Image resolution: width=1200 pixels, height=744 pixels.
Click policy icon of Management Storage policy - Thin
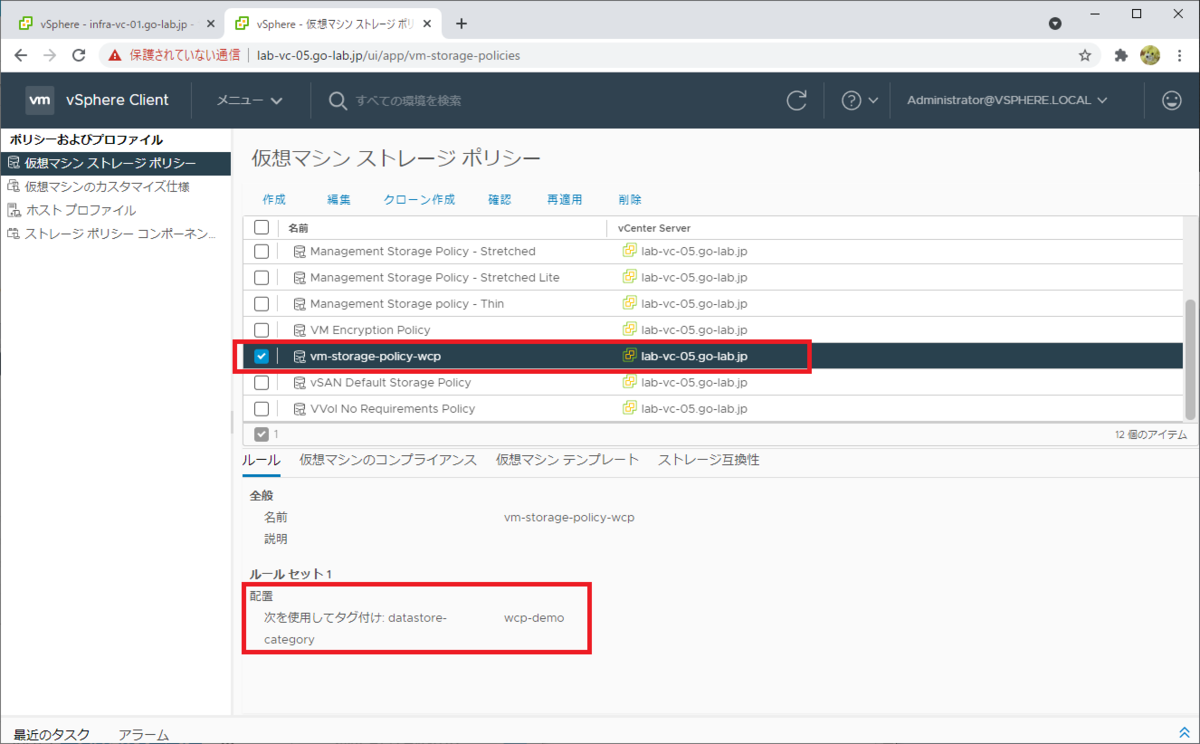(x=299, y=303)
